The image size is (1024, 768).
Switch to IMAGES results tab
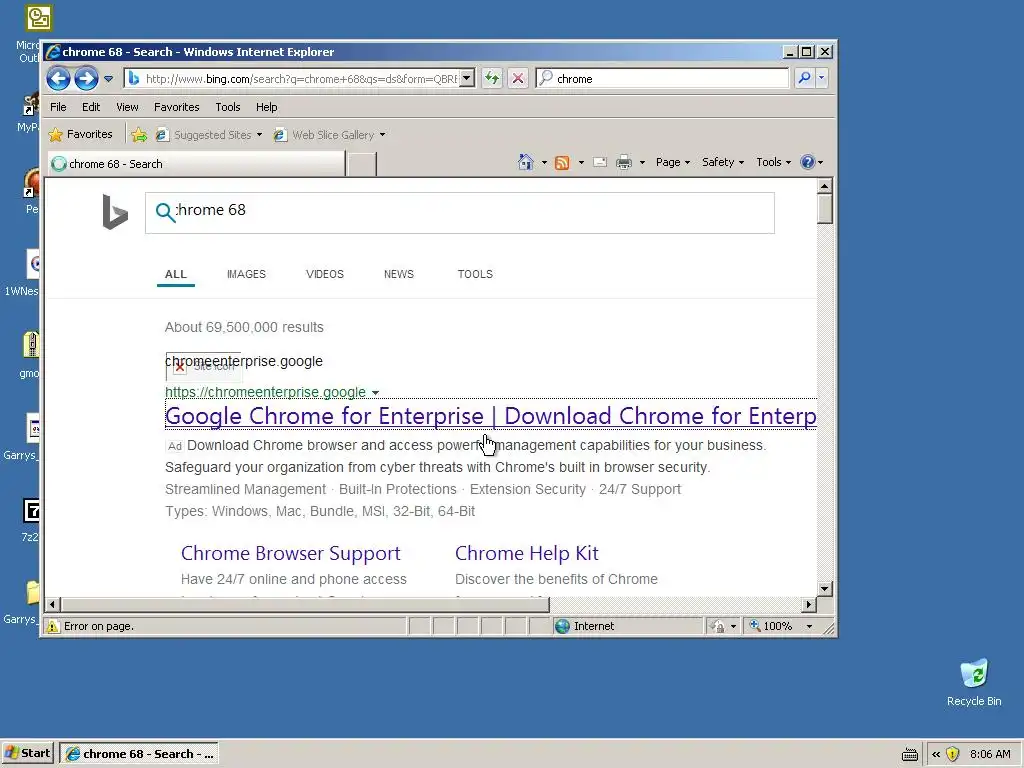tap(246, 274)
